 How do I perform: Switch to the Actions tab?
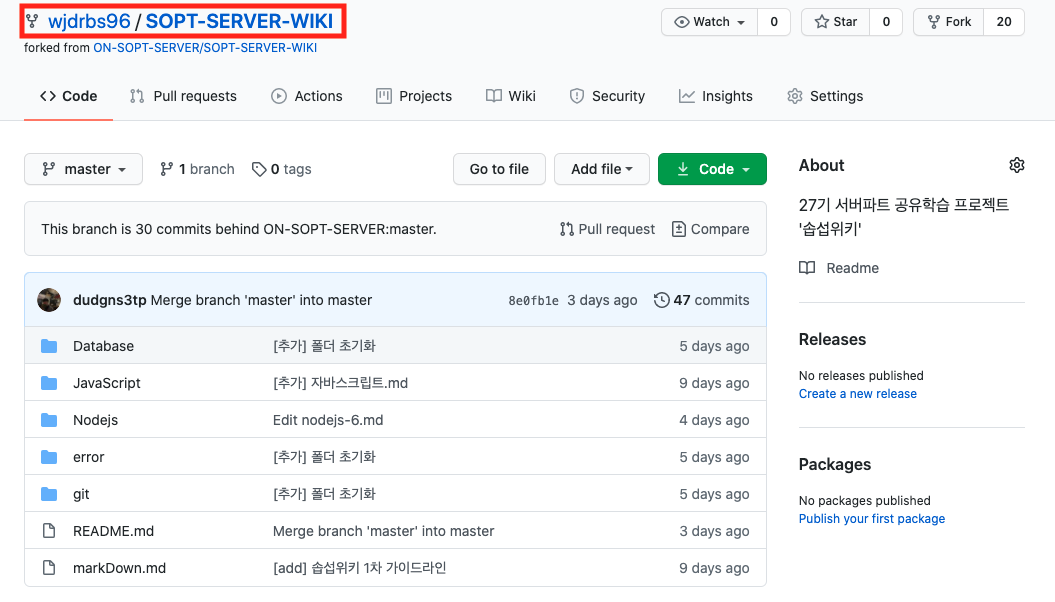click(307, 96)
